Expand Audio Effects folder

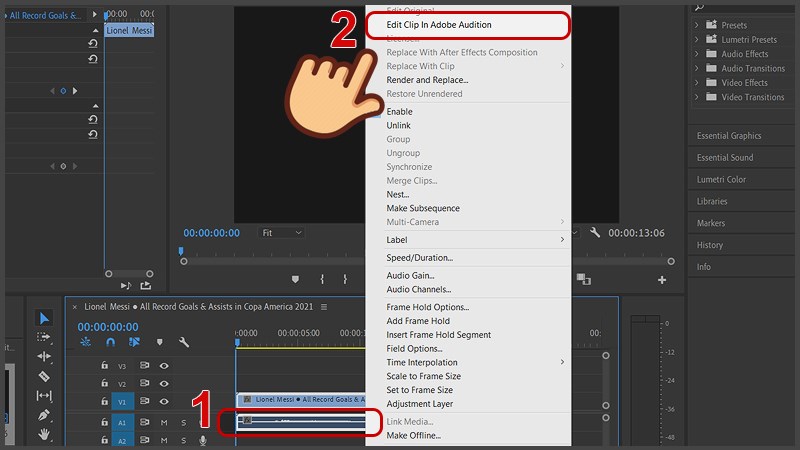[696, 54]
